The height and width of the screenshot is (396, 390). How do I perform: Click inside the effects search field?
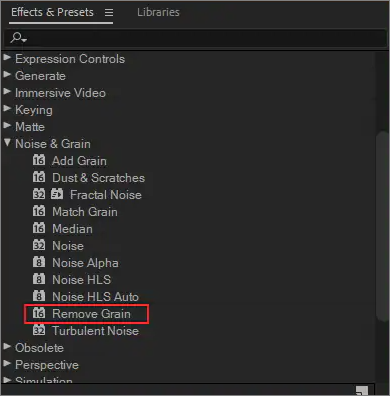[x=195, y=38]
